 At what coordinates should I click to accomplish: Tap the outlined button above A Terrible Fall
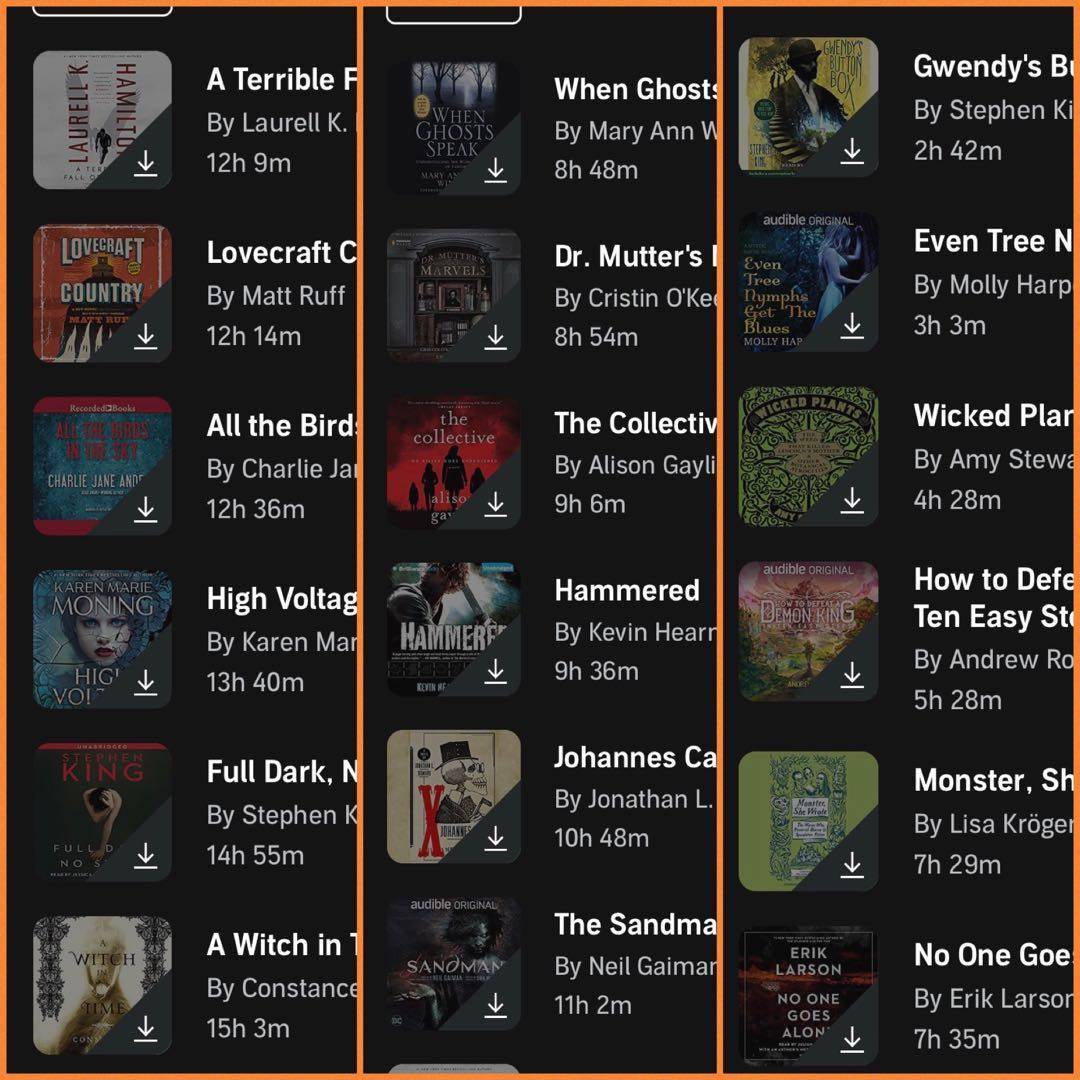click(x=102, y=10)
